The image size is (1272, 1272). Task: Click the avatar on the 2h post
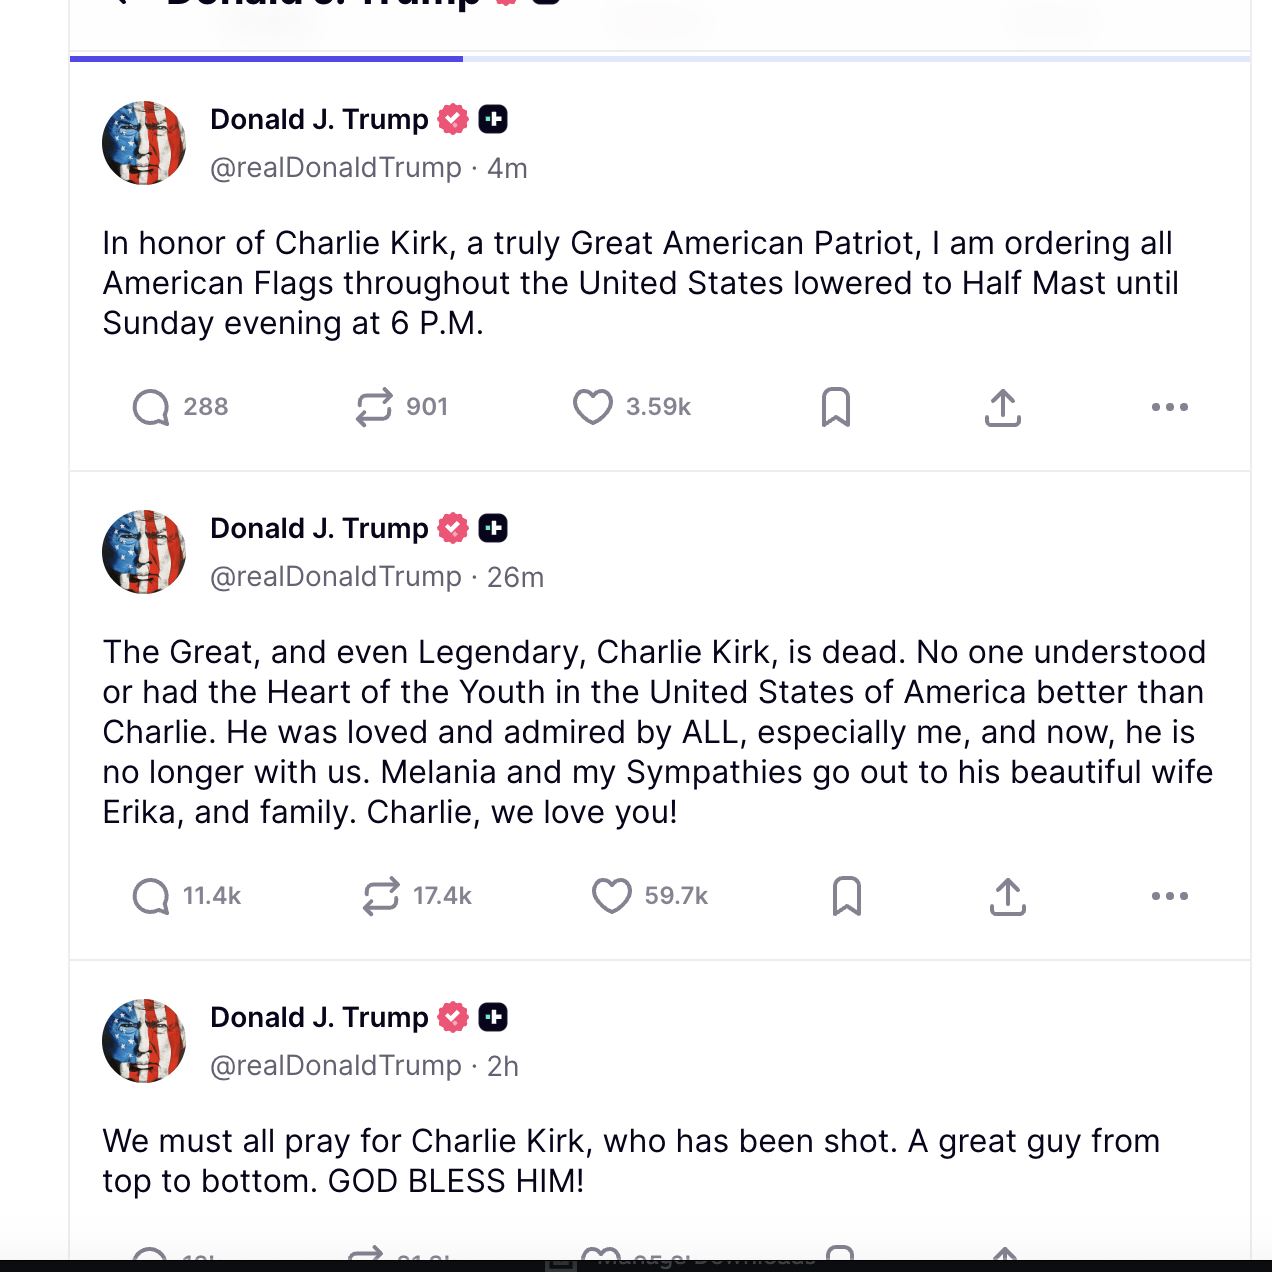coord(144,1041)
